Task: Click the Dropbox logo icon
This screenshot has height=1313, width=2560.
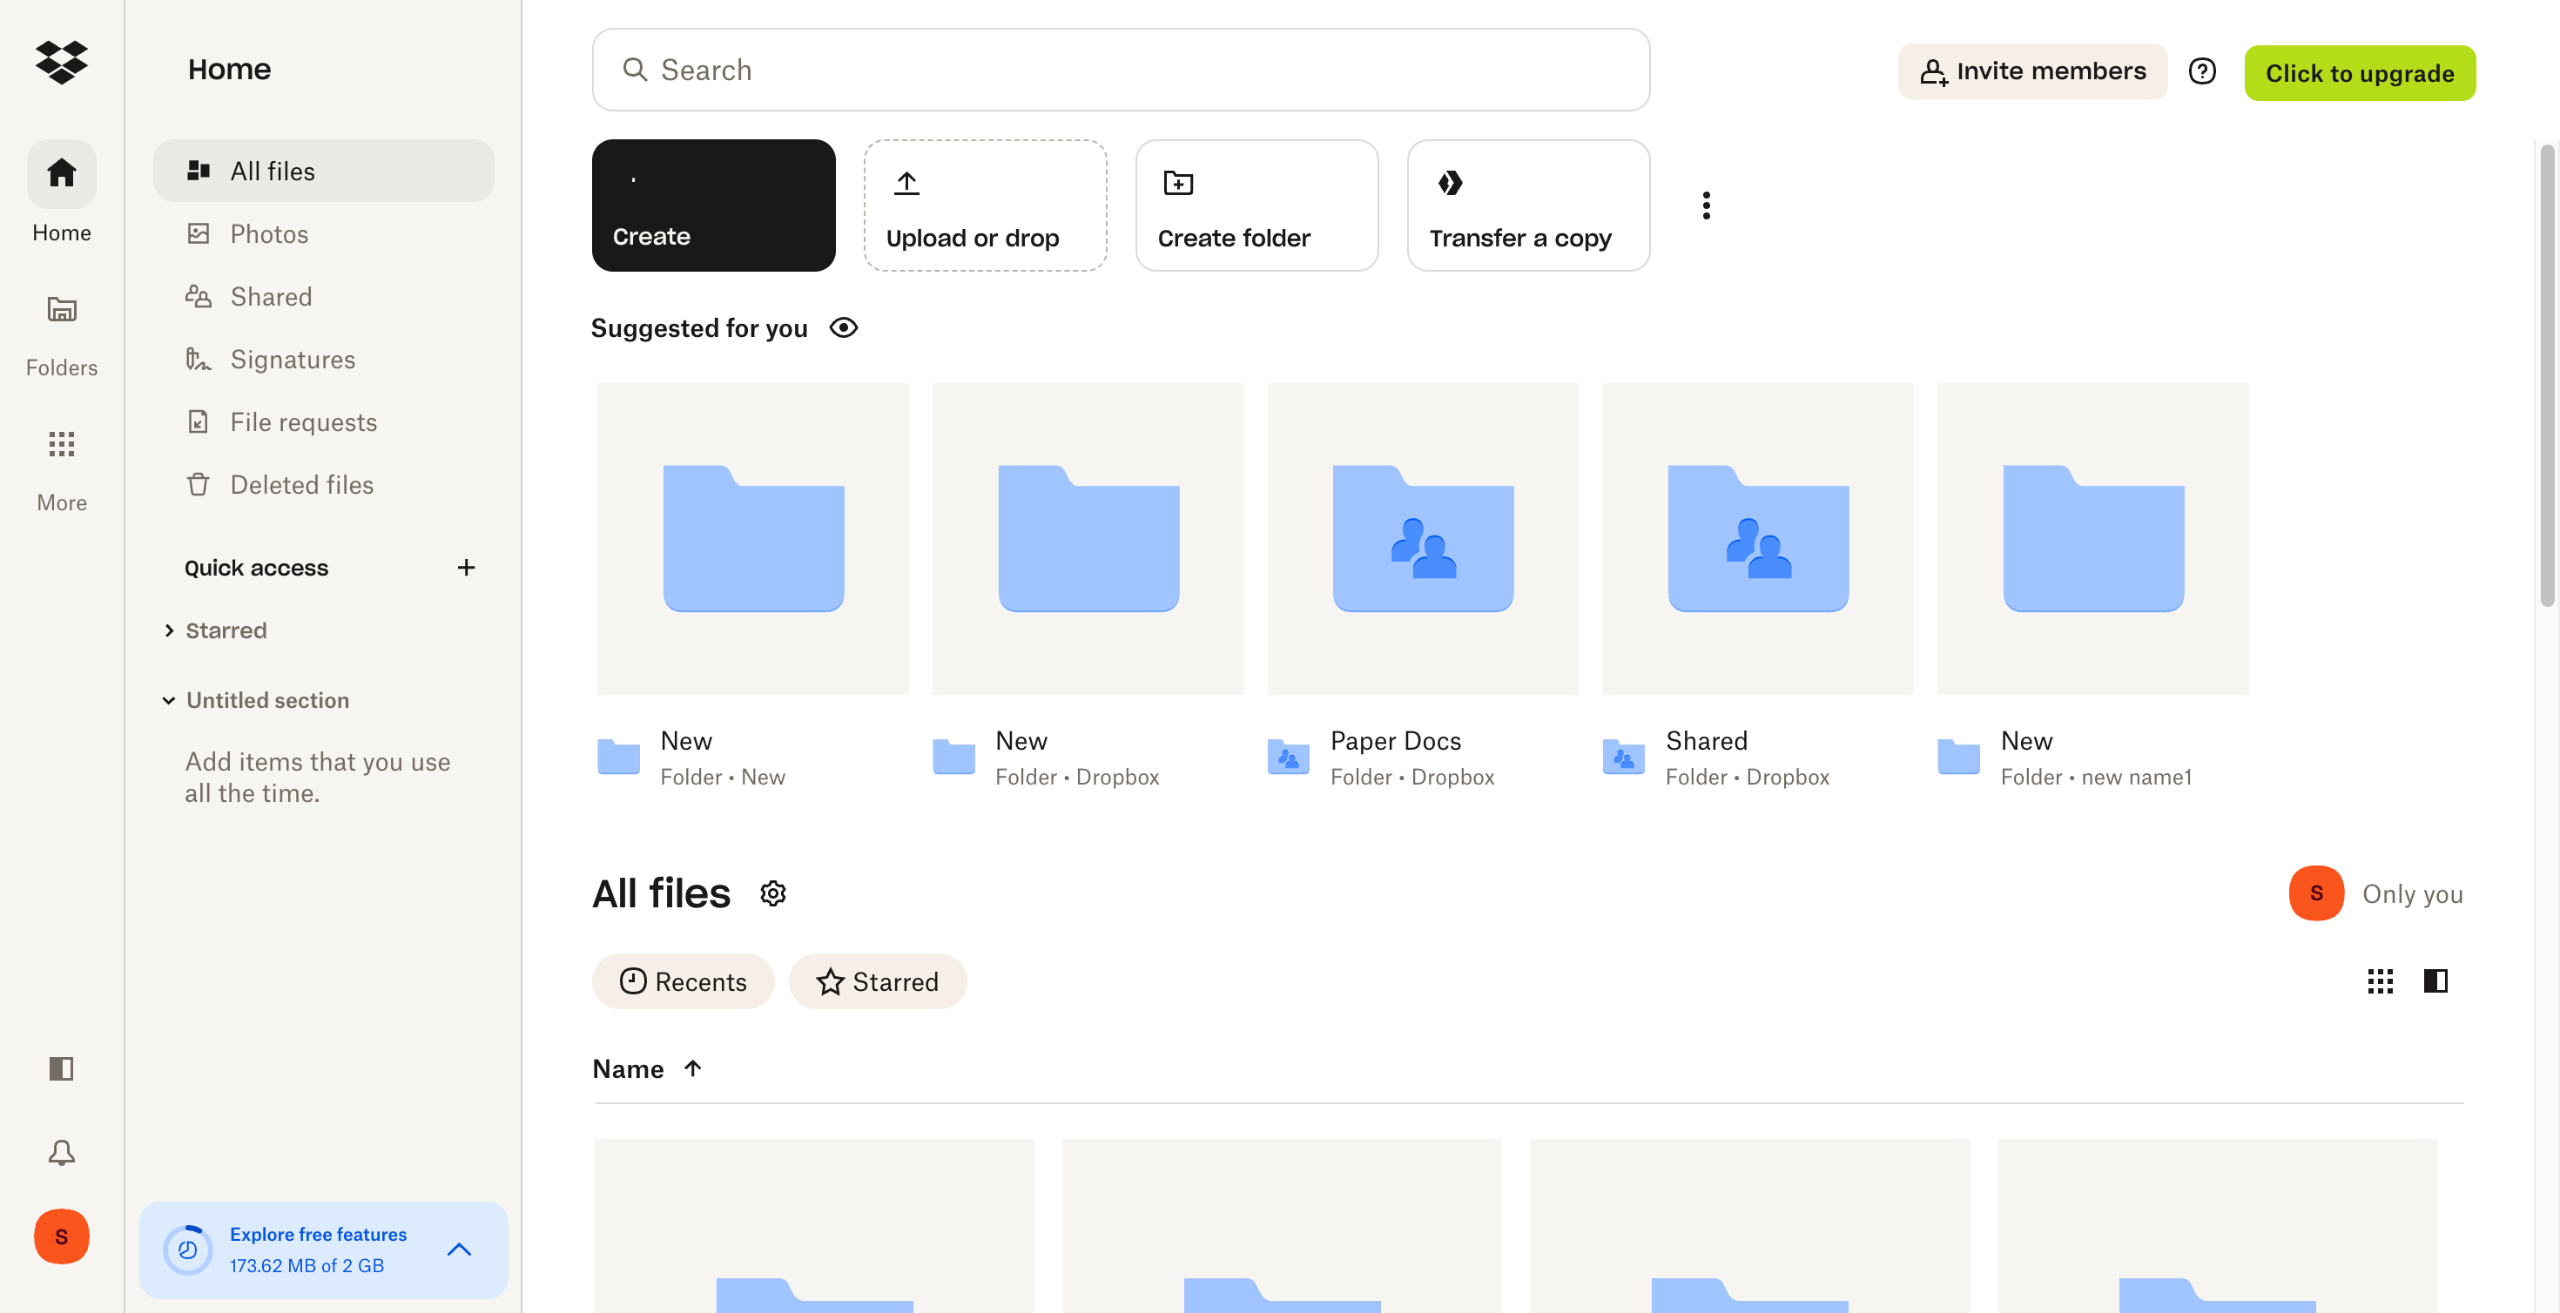Action: pyautogui.click(x=61, y=62)
